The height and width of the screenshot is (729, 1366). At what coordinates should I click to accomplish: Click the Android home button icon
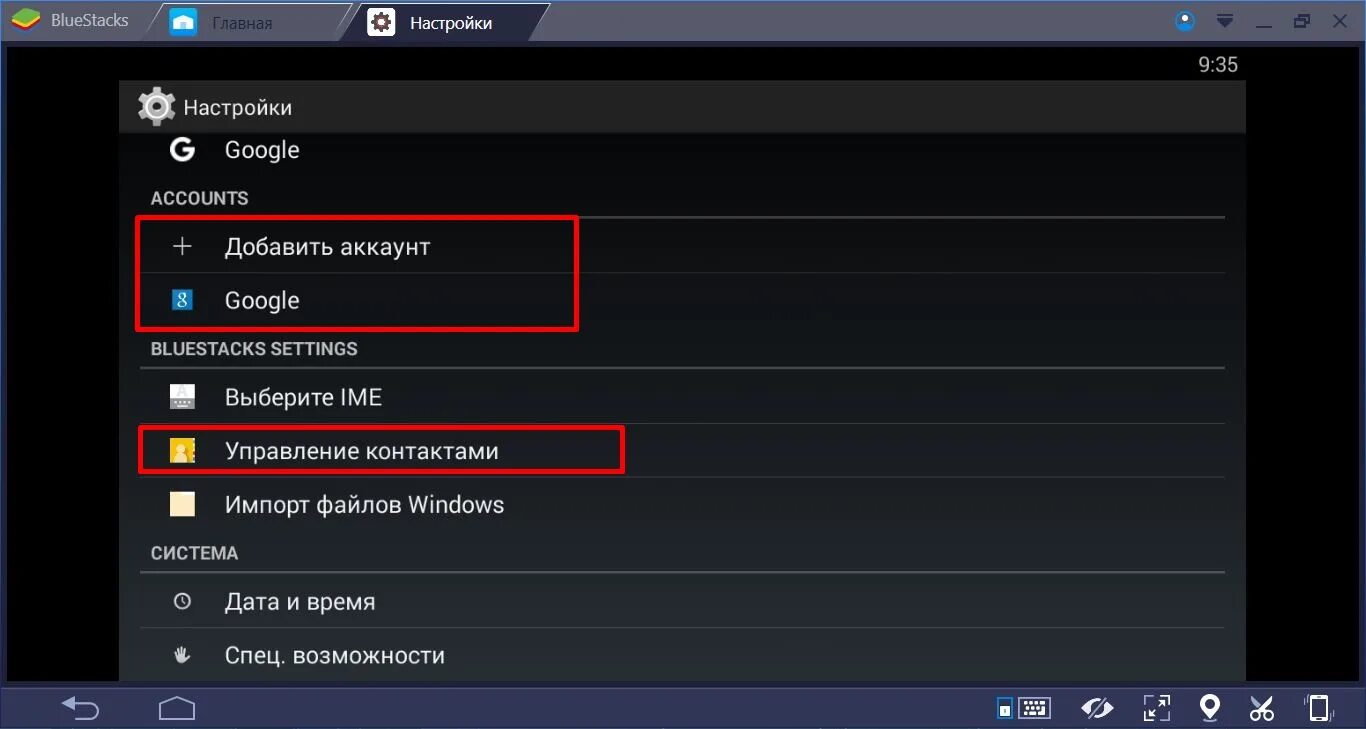coord(177,709)
